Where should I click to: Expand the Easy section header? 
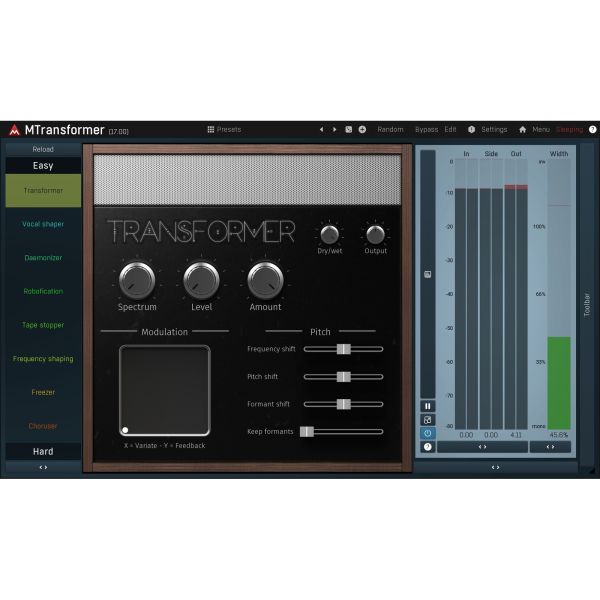[43, 166]
